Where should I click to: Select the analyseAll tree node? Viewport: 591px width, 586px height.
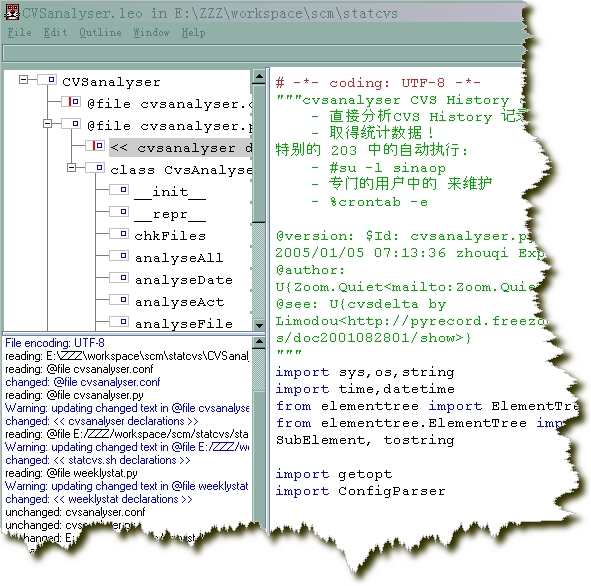[x=179, y=258]
